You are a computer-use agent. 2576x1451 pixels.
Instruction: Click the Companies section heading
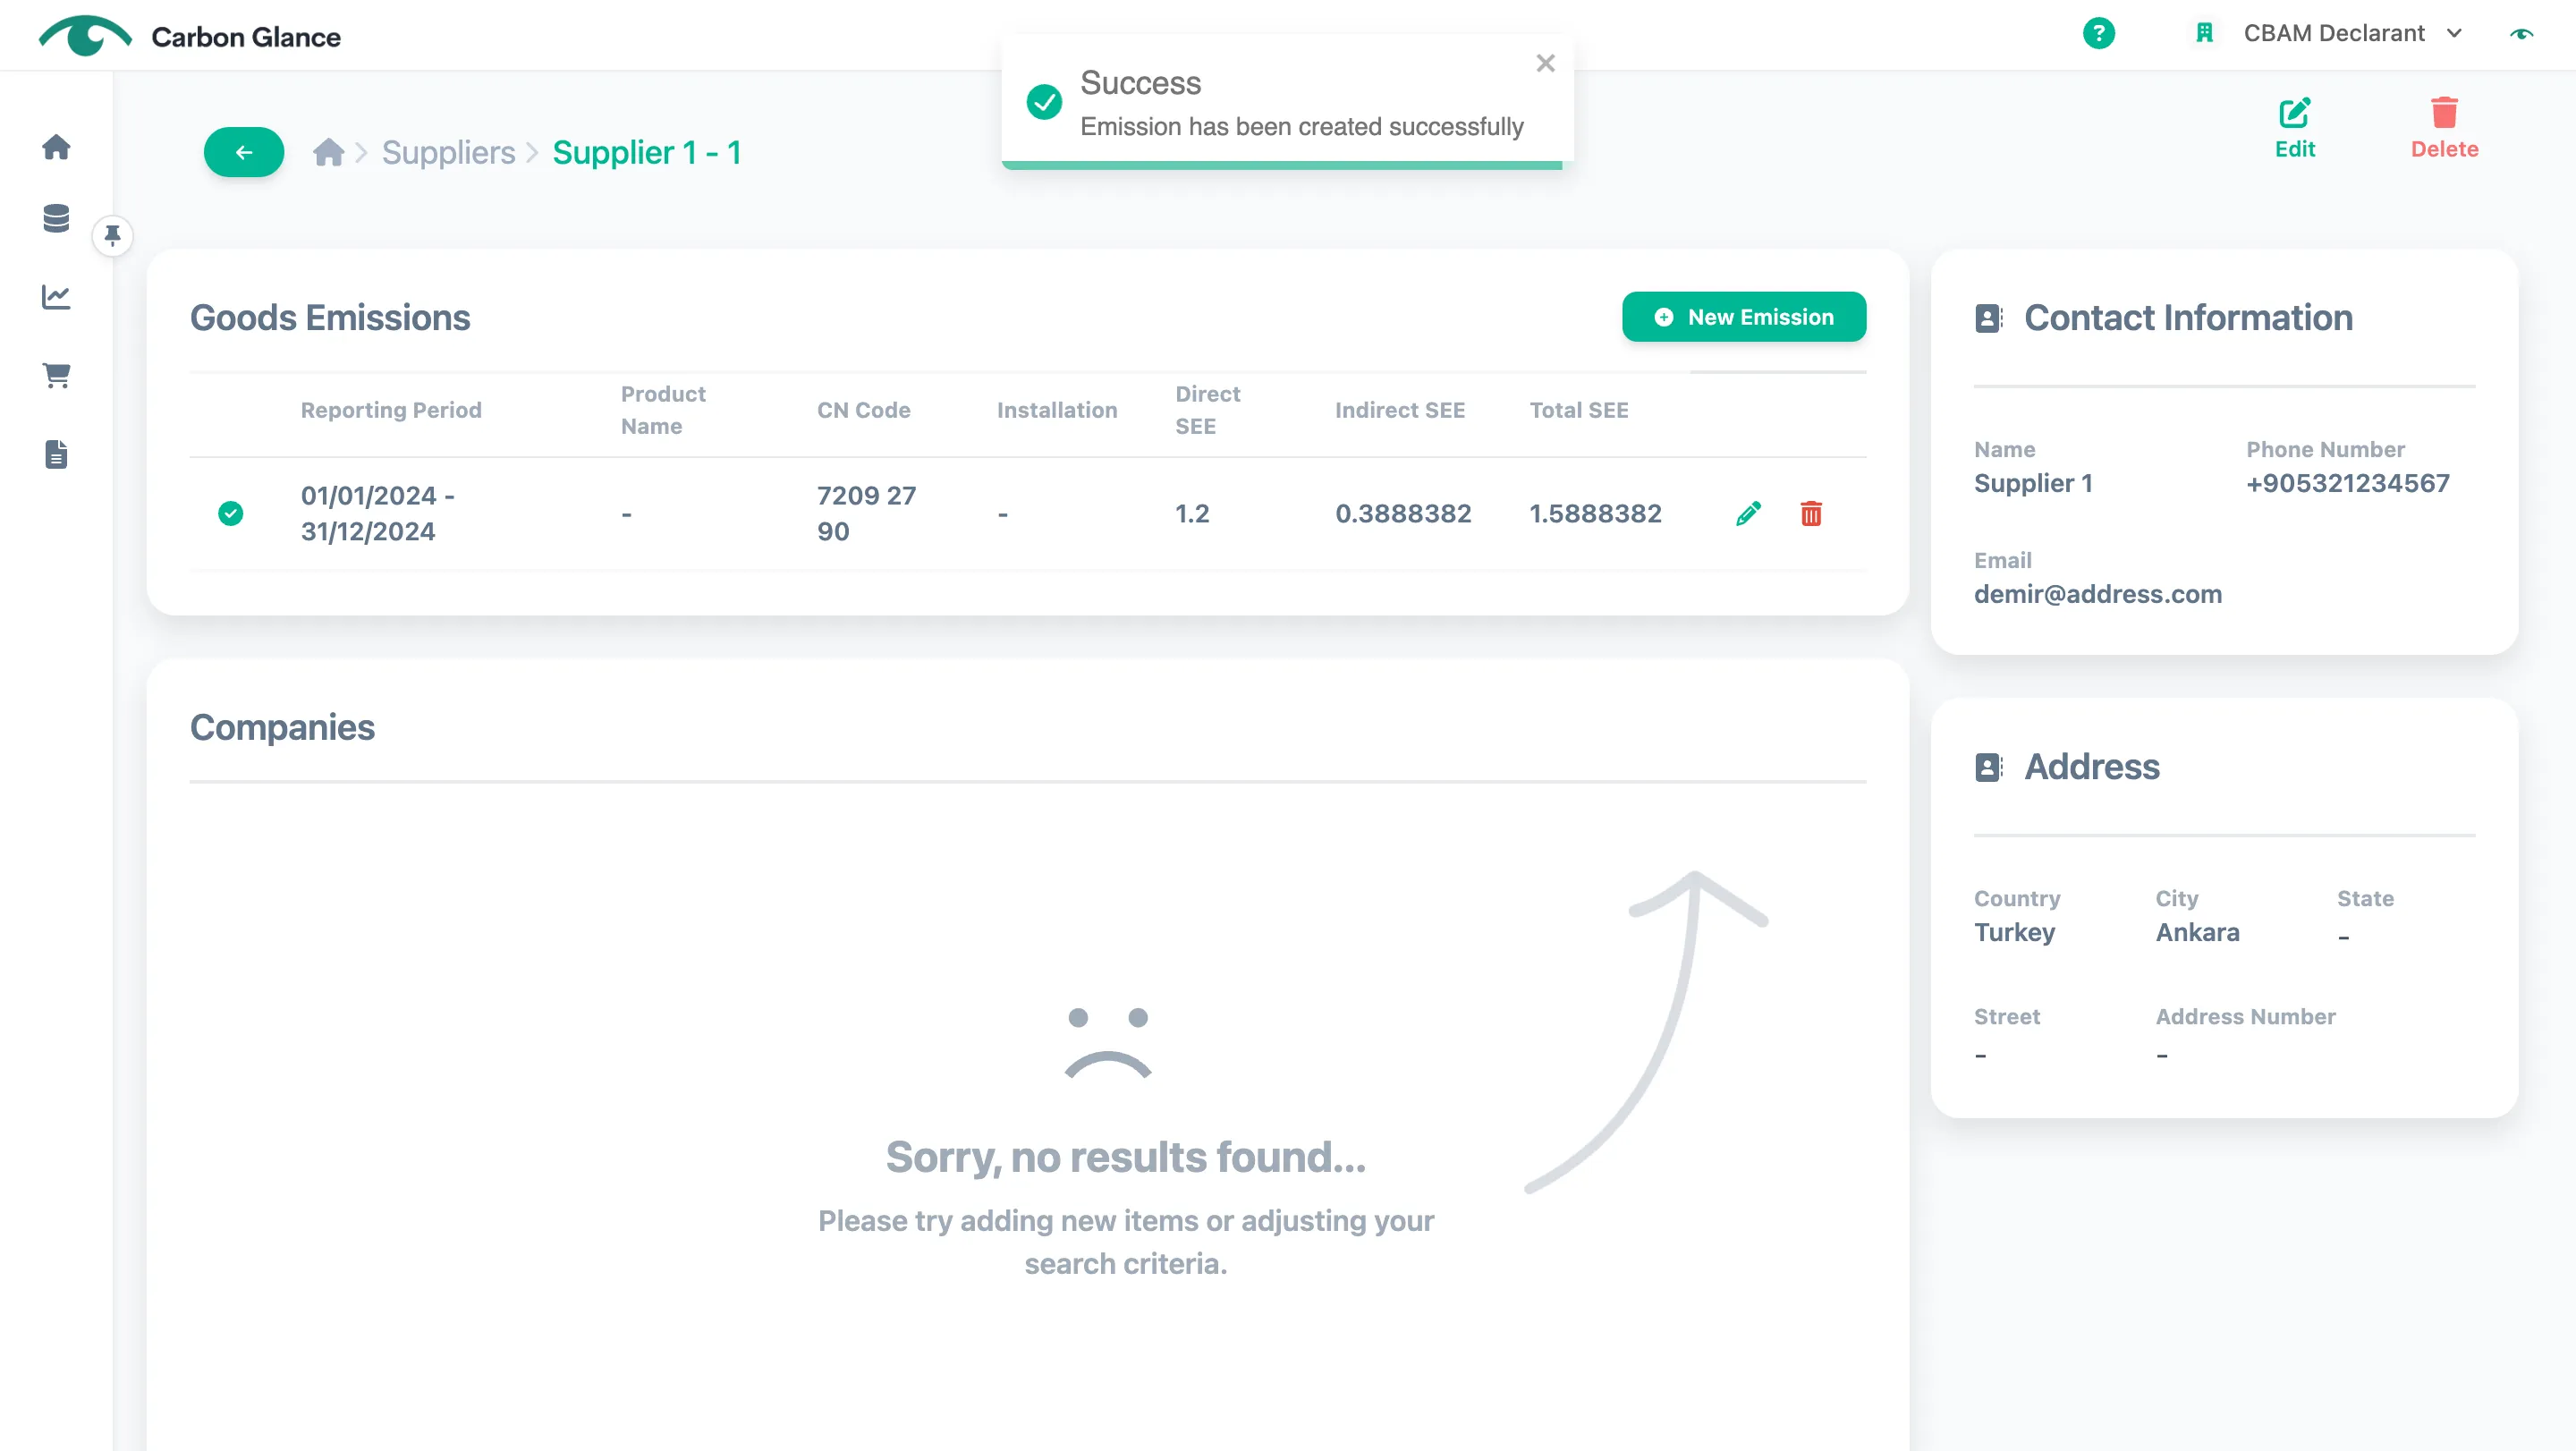tap(282, 727)
